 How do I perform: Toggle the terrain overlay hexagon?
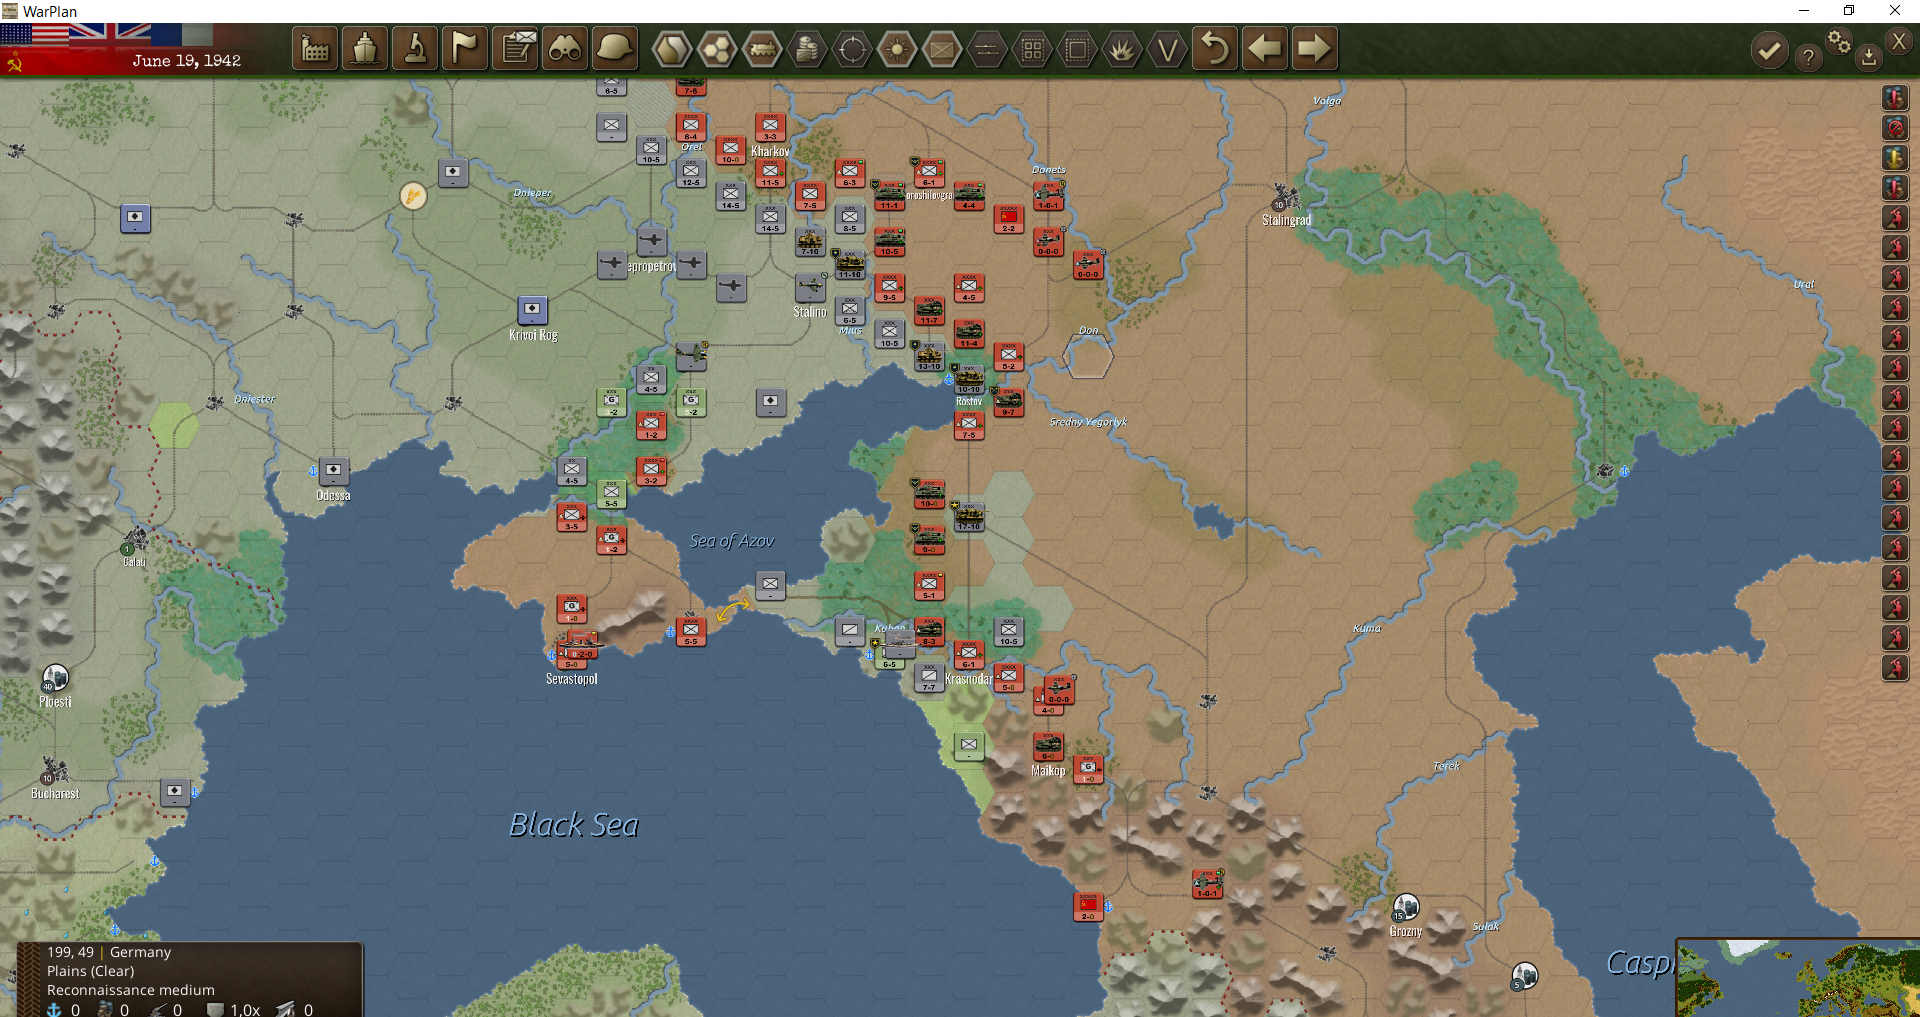click(x=672, y=49)
